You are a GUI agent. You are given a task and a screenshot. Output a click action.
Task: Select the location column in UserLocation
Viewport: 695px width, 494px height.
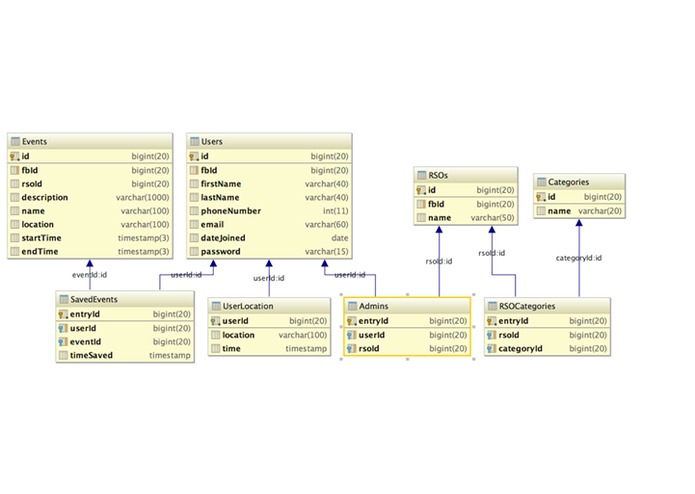pyautogui.click(x=269, y=335)
